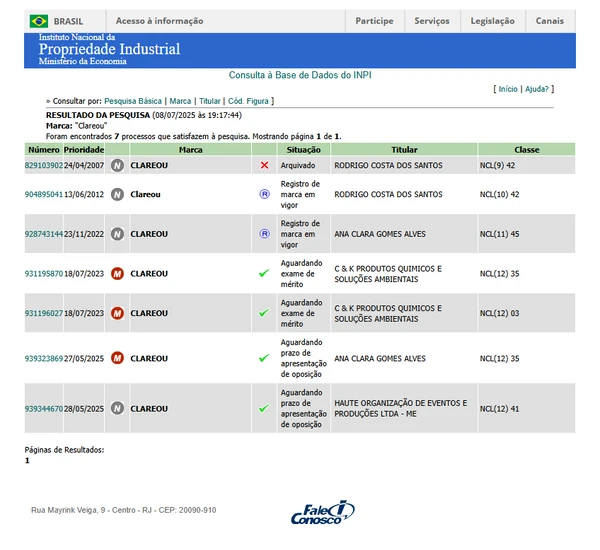Screen dimensions: 600x550
Task: Click the Rua Mayrink Veiga address text
Action: [x=124, y=510]
